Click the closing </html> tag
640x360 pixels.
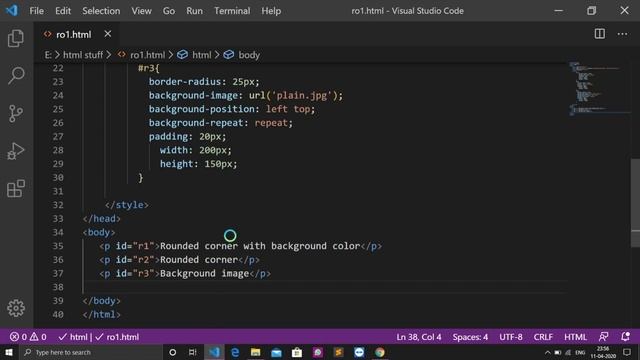102,314
